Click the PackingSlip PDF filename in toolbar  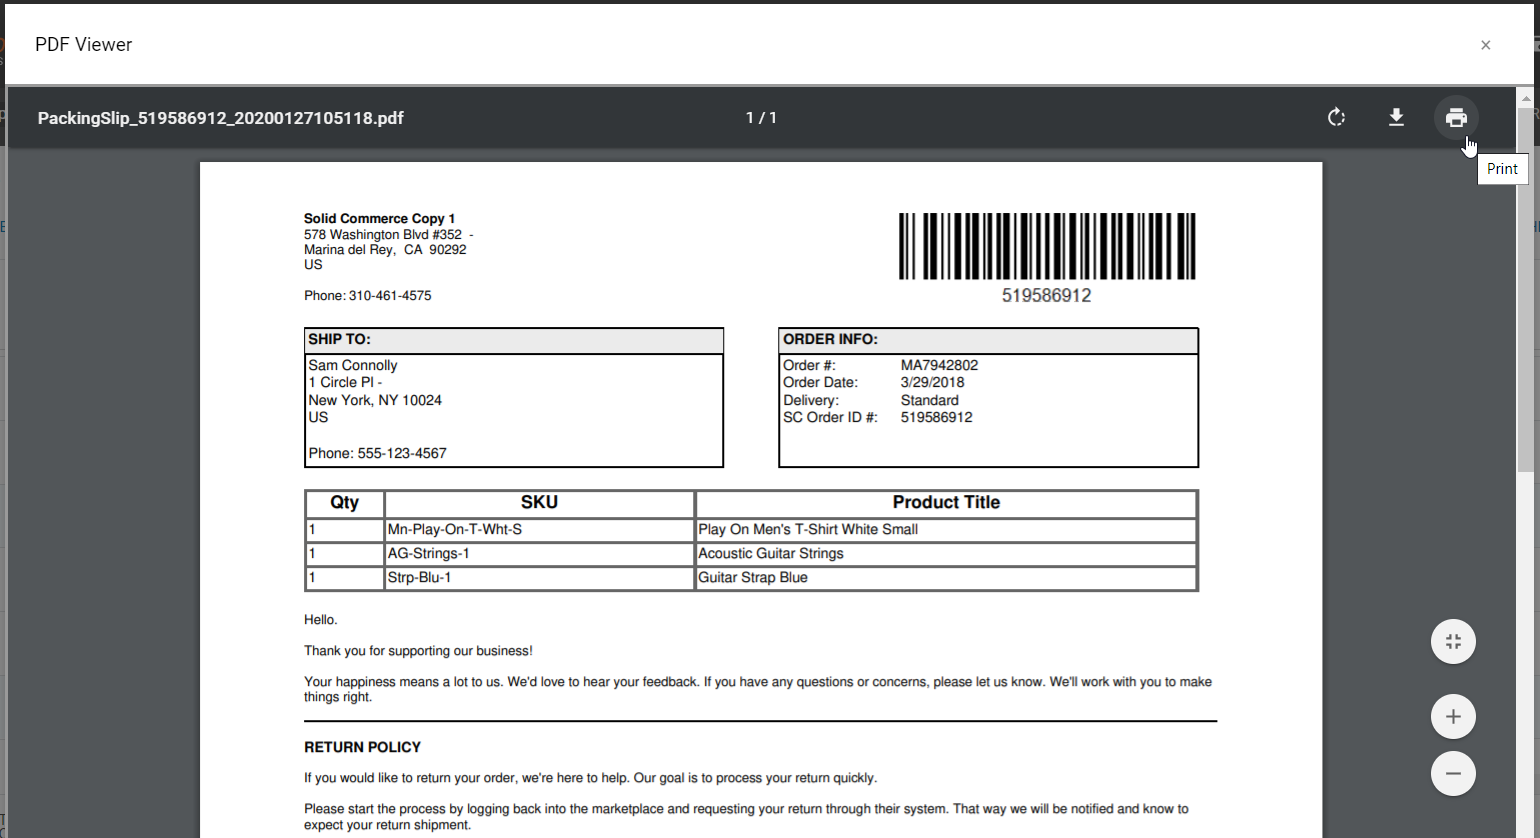coord(220,118)
